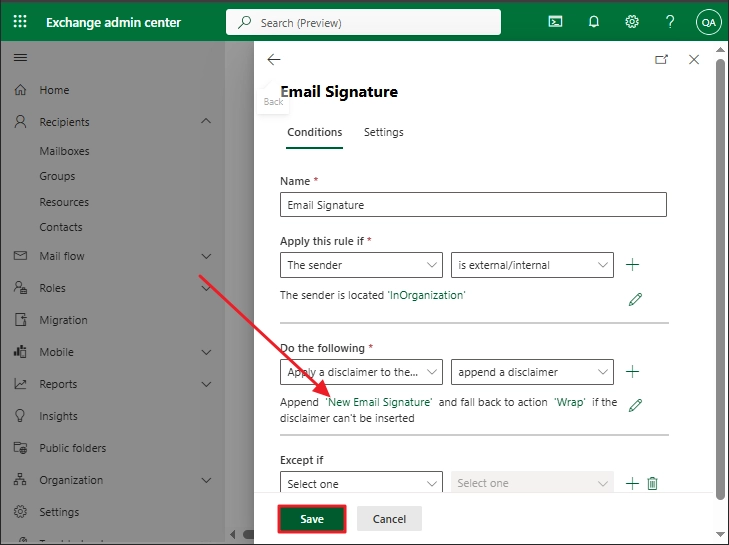This screenshot has width=729, height=545.
Task: Expand the Reports section chevron
Action: coord(206,384)
